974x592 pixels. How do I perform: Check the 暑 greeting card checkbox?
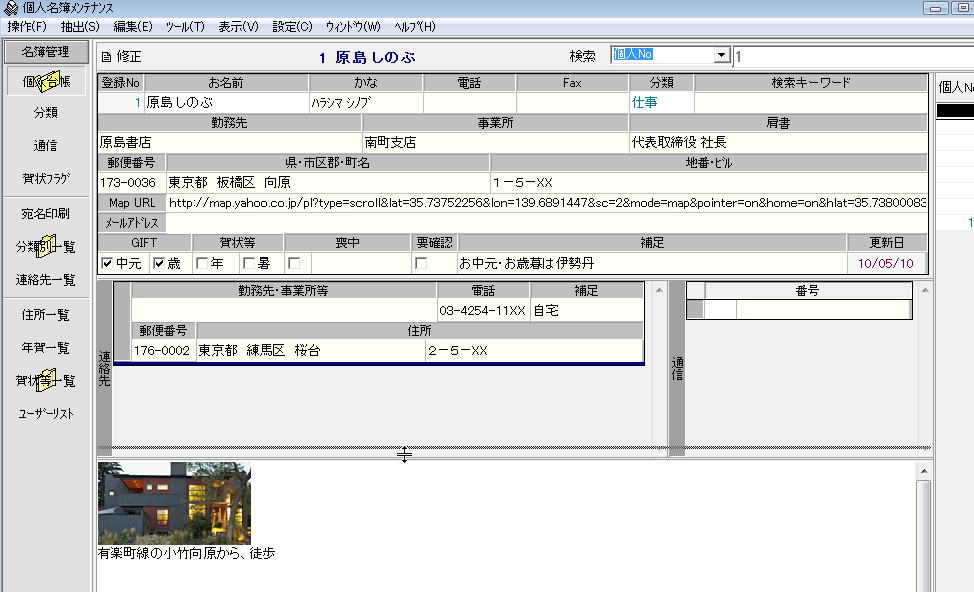pyautogui.click(x=248, y=263)
